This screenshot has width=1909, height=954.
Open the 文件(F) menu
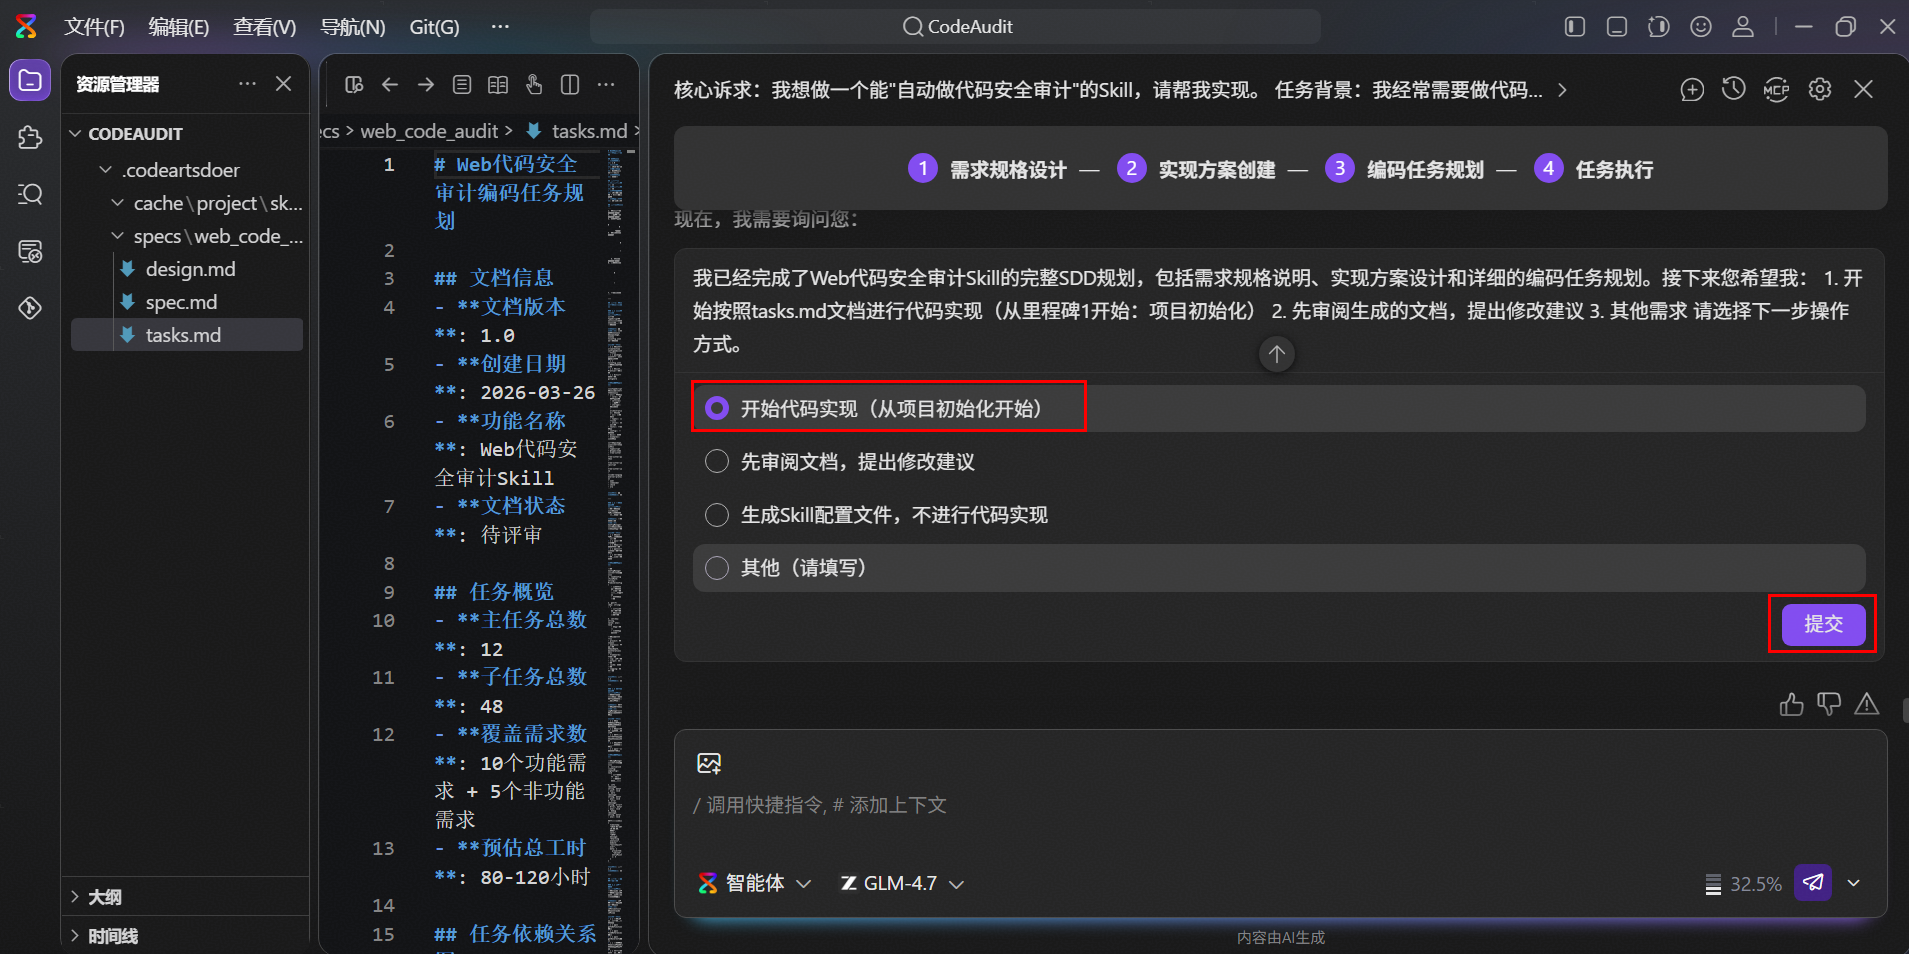coord(94,27)
